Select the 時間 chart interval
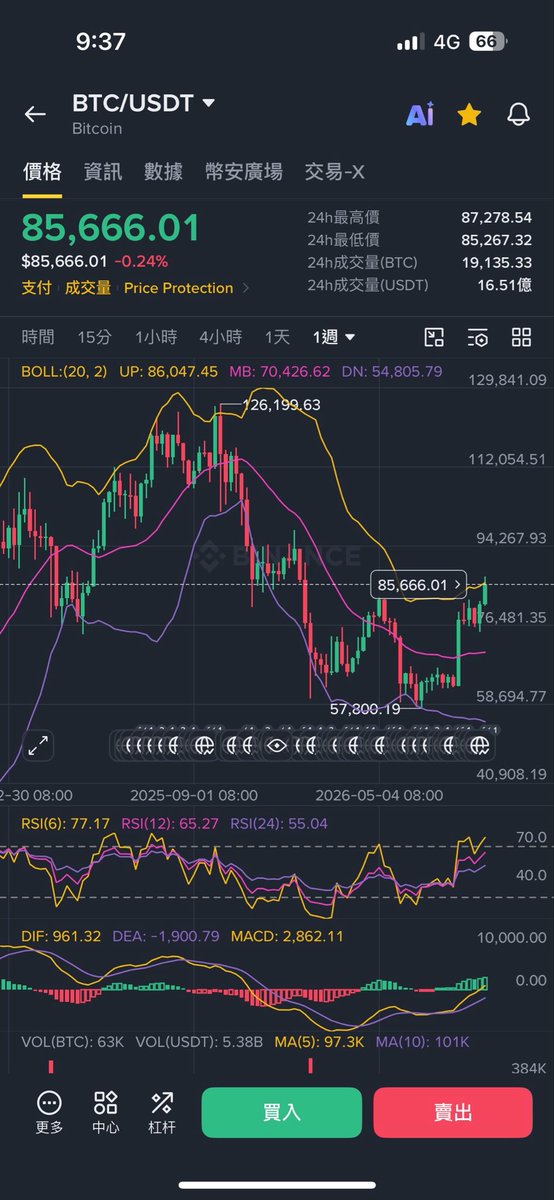 [x=38, y=337]
